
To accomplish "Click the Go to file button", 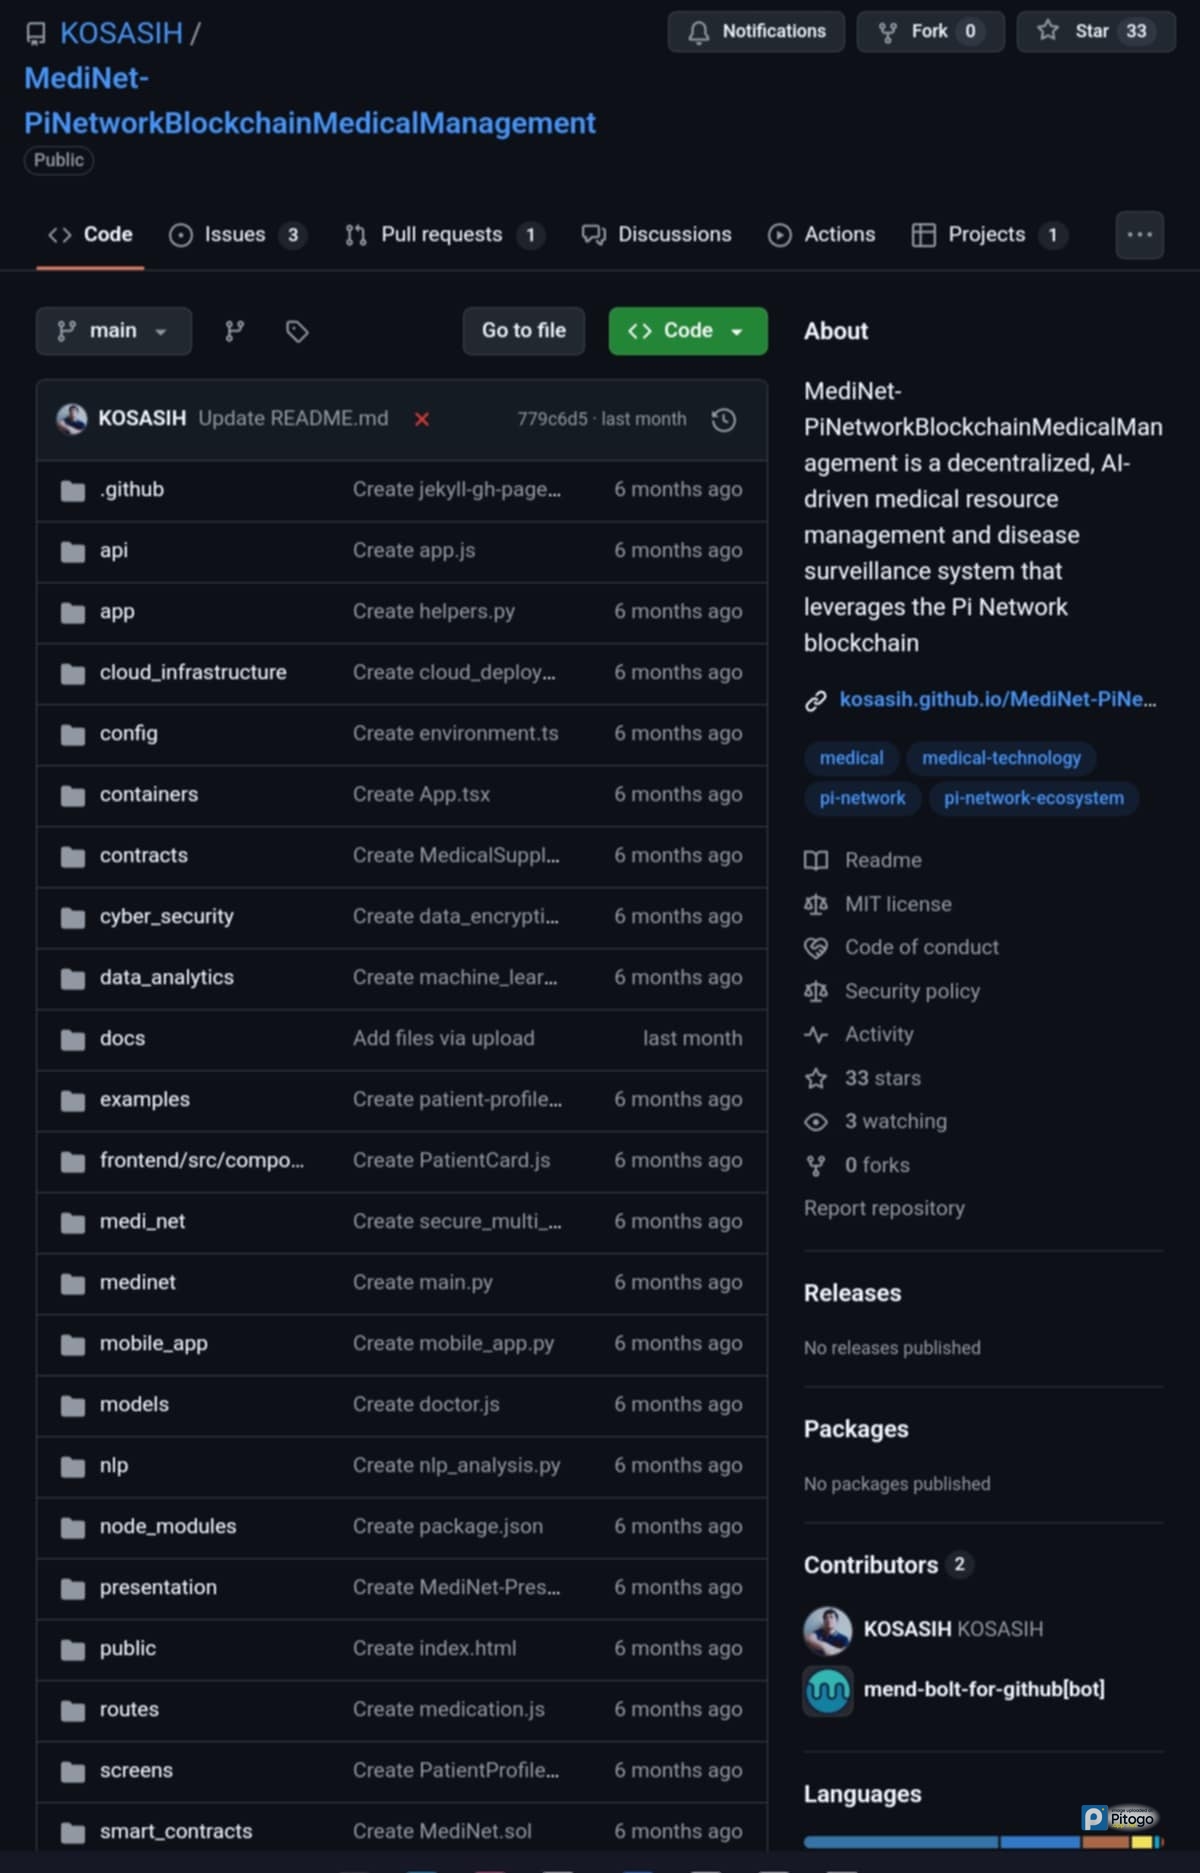I will pyautogui.click(x=524, y=331).
